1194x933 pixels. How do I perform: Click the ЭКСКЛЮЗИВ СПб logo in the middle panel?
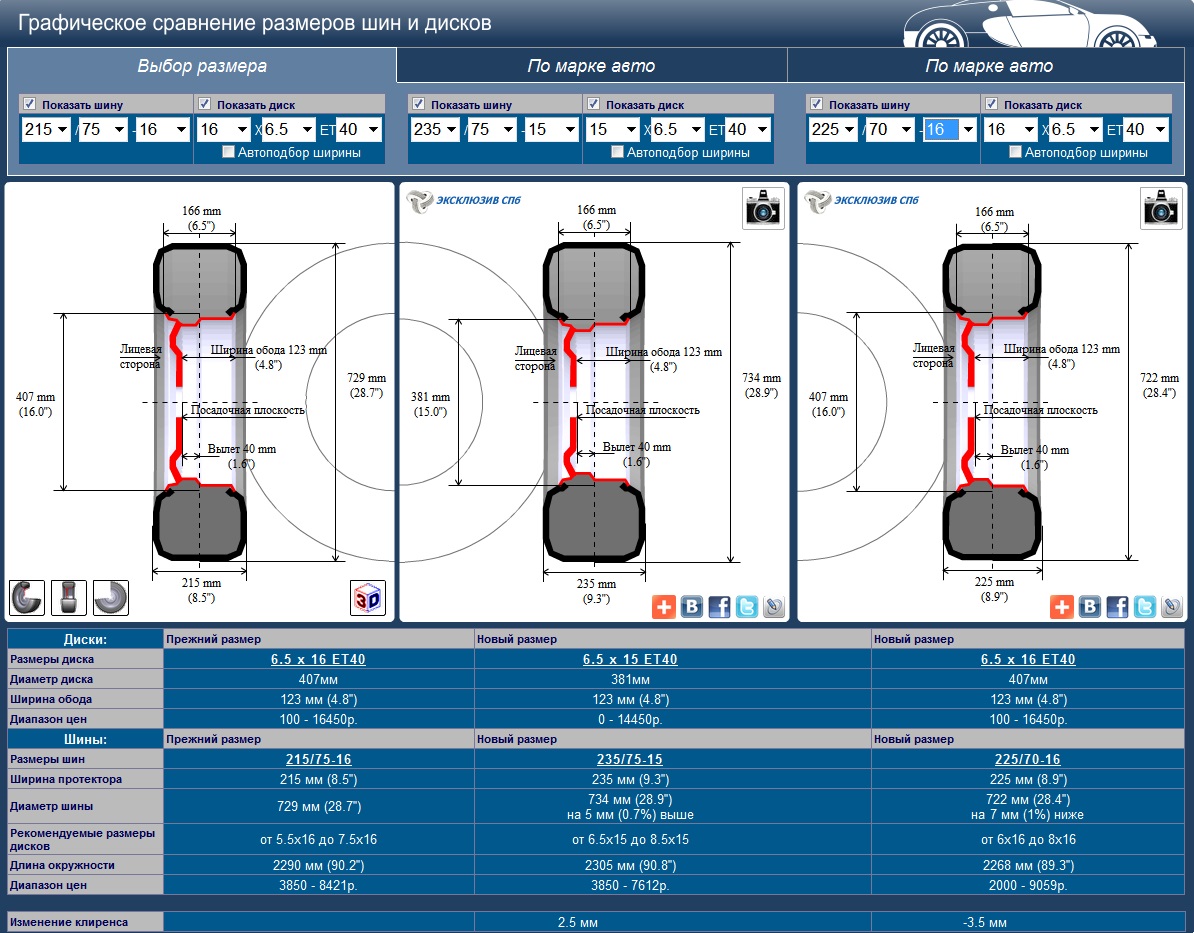[x=464, y=200]
